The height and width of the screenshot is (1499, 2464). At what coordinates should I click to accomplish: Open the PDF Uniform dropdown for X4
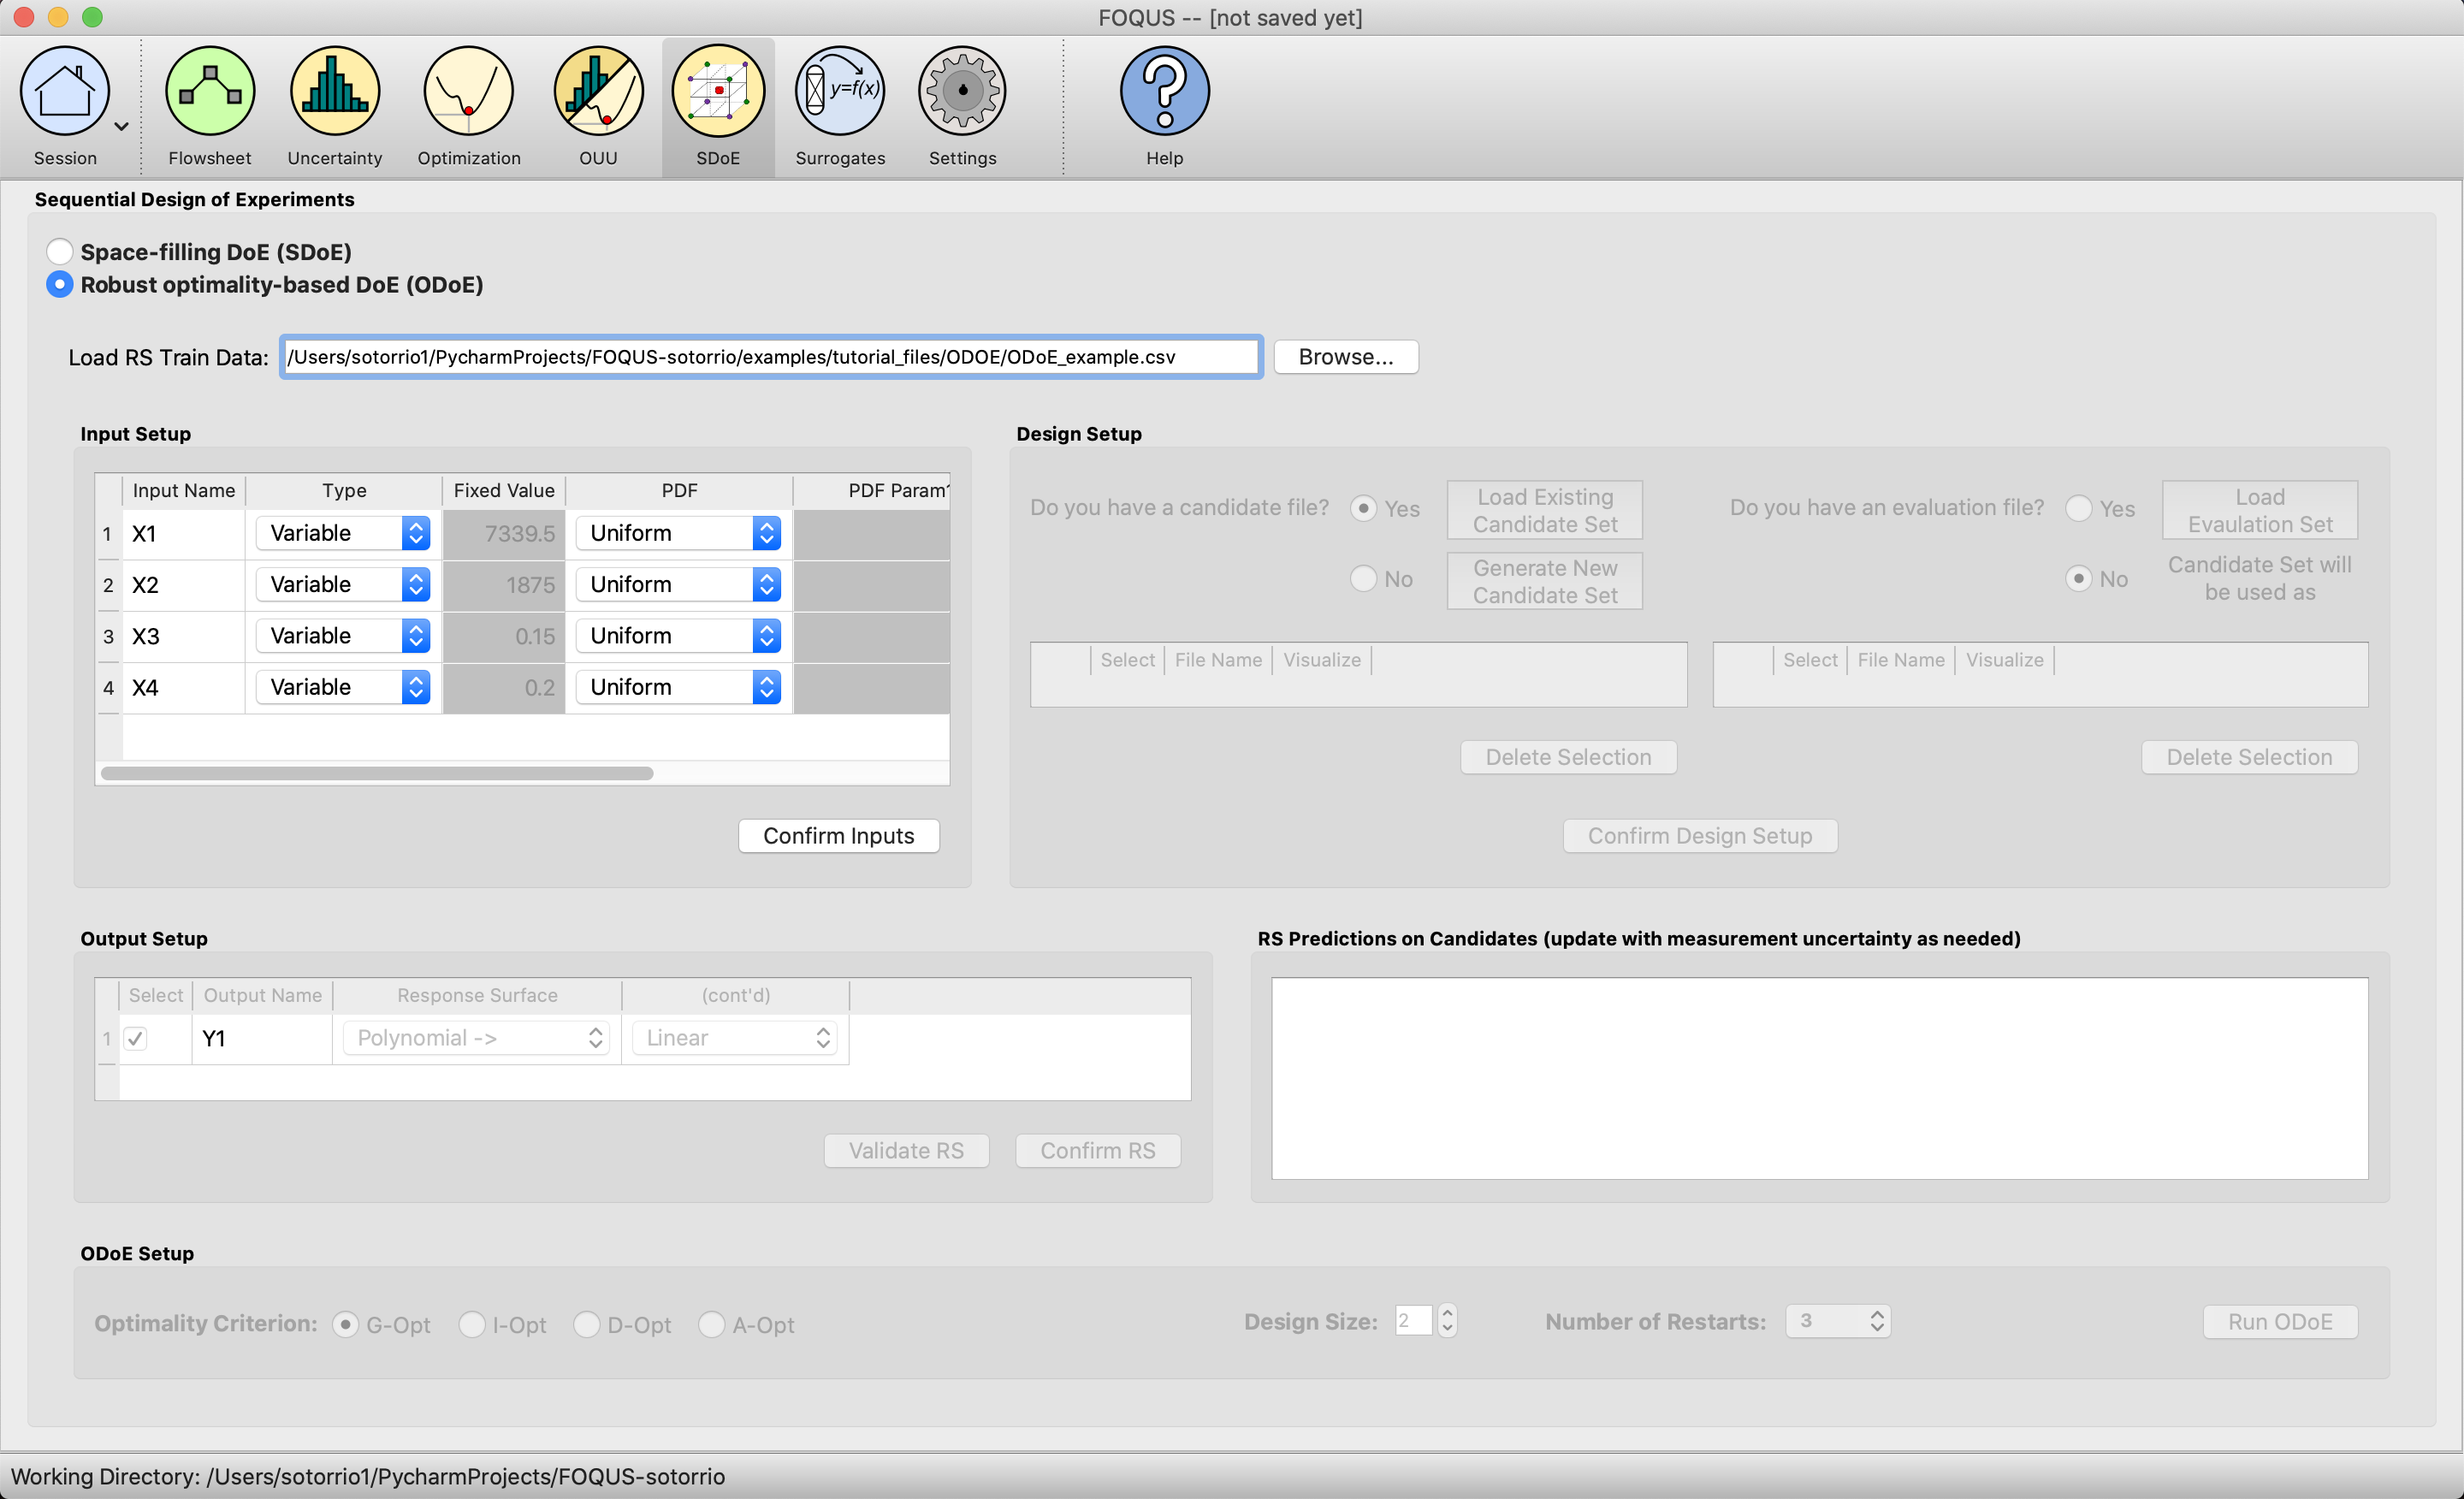678,687
